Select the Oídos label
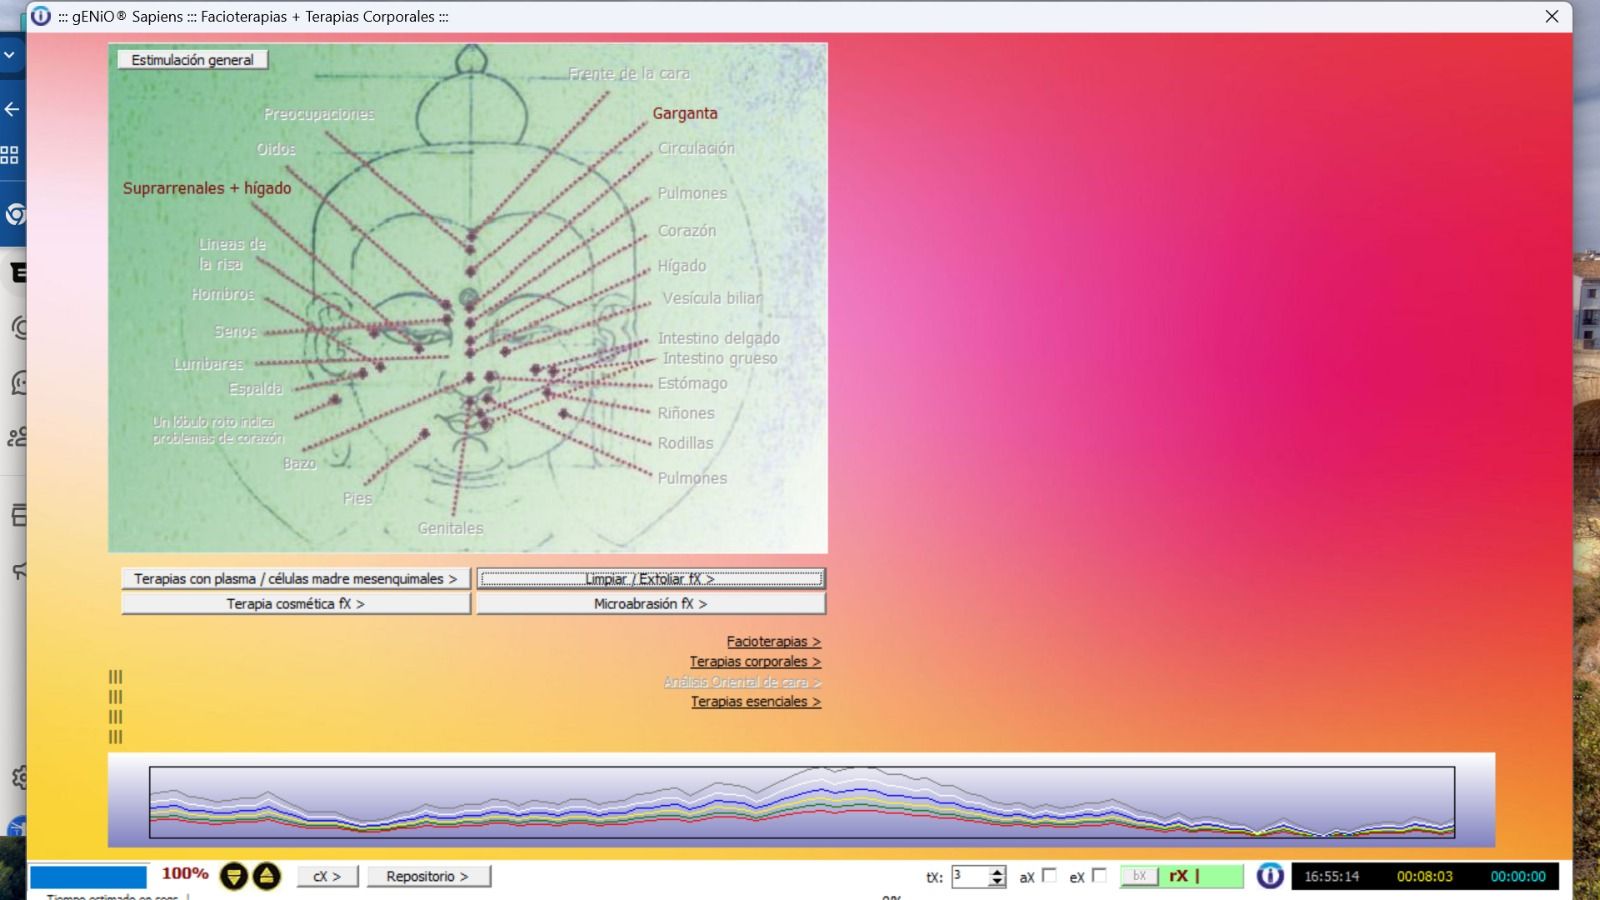 click(276, 149)
